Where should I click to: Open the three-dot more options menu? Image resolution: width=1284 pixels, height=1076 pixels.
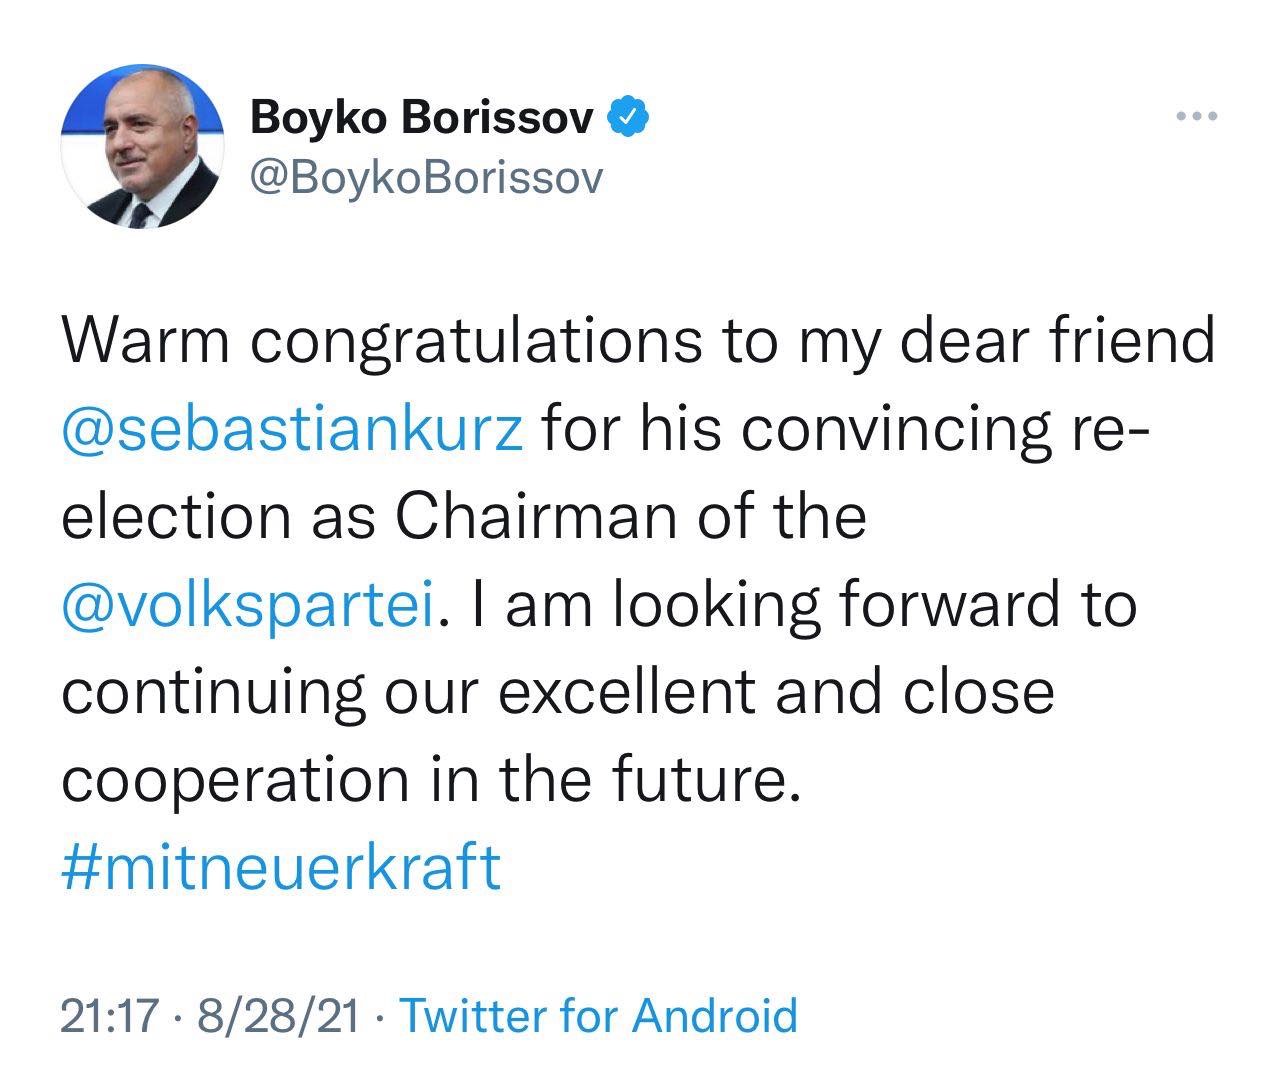point(1195,117)
